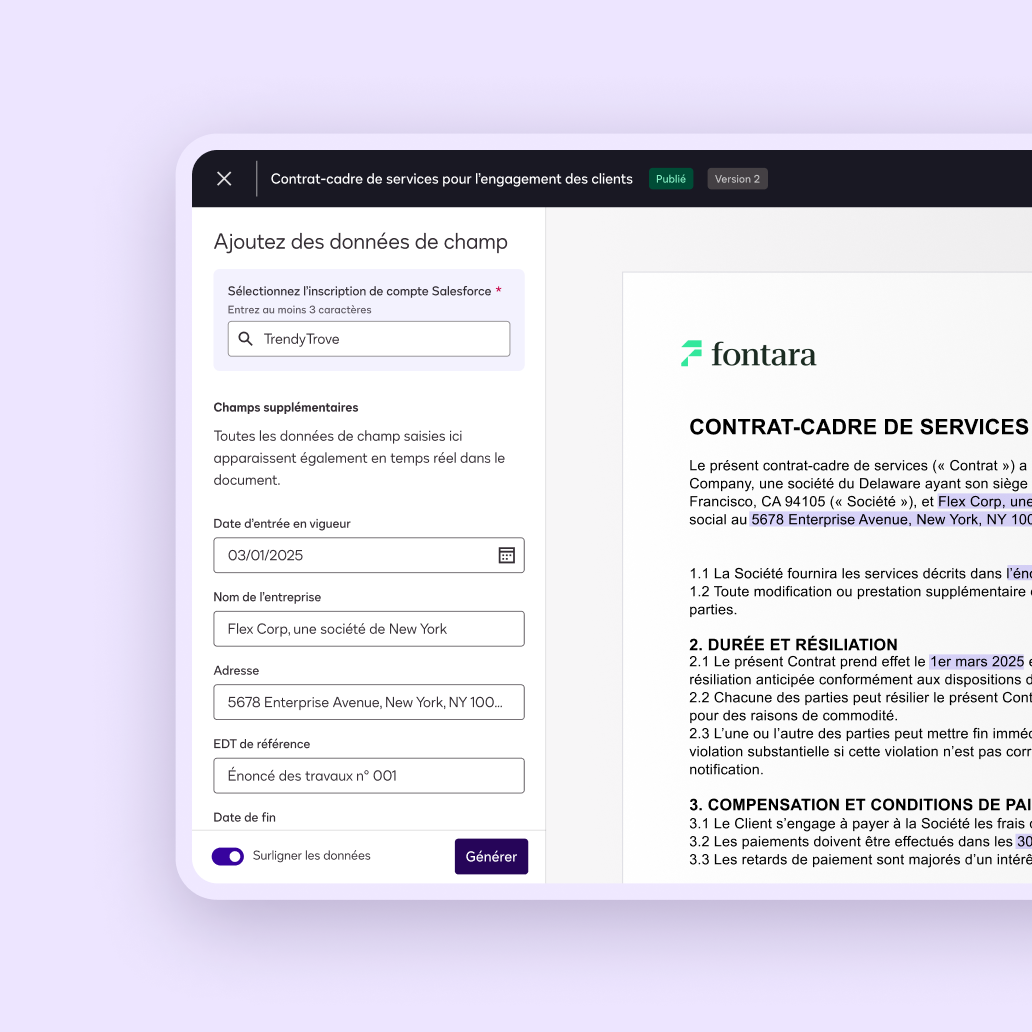Focus the TrendyTrove Salesforce account search field
Image resolution: width=1032 pixels, height=1032 pixels.
[369, 339]
